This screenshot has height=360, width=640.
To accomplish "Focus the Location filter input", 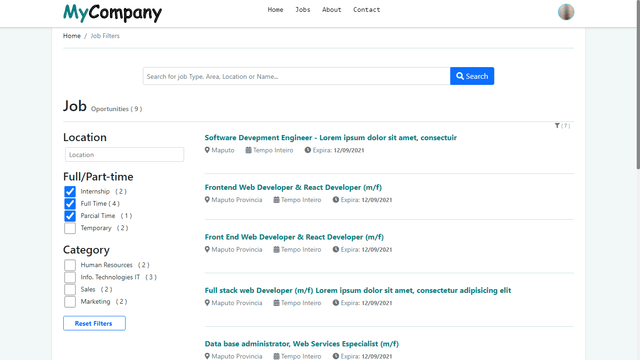I will click(x=124, y=155).
